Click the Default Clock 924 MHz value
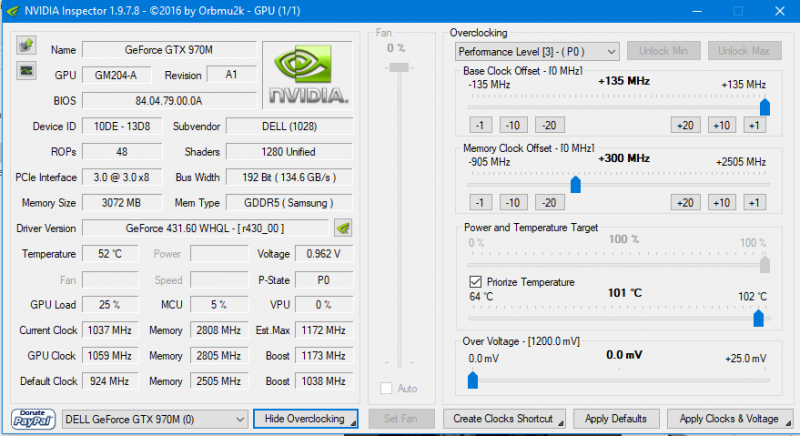 110,381
